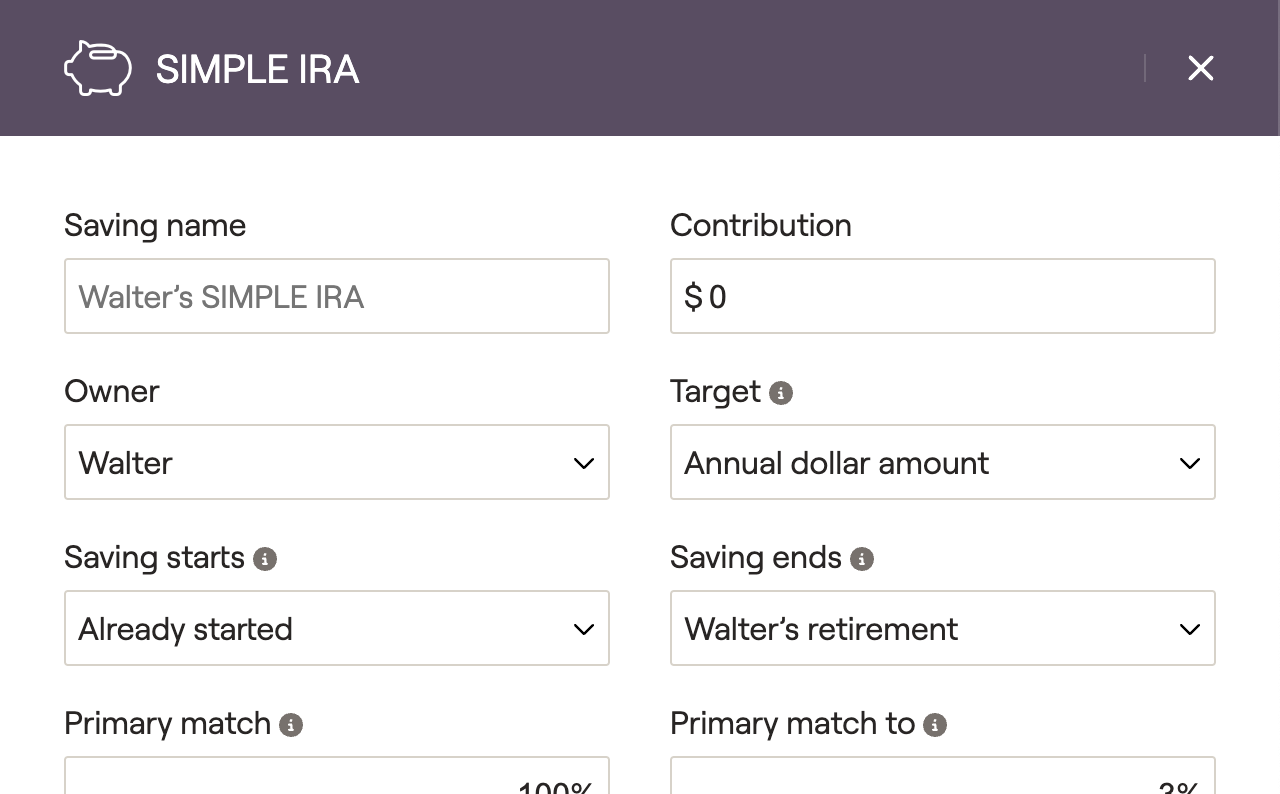Close the SIMPLE IRA dialog
Screen dimensions: 1280x794
tap(1200, 68)
